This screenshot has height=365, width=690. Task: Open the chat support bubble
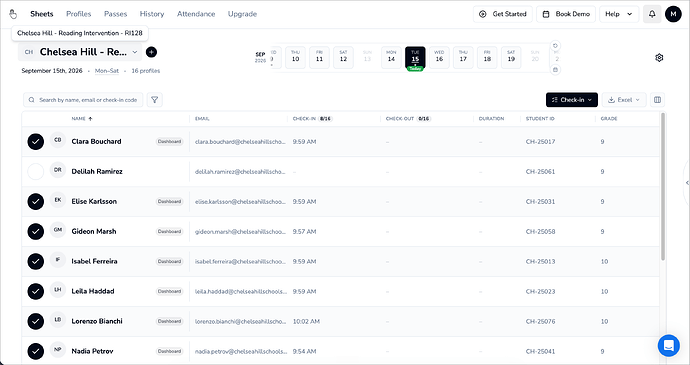pos(668,345)
